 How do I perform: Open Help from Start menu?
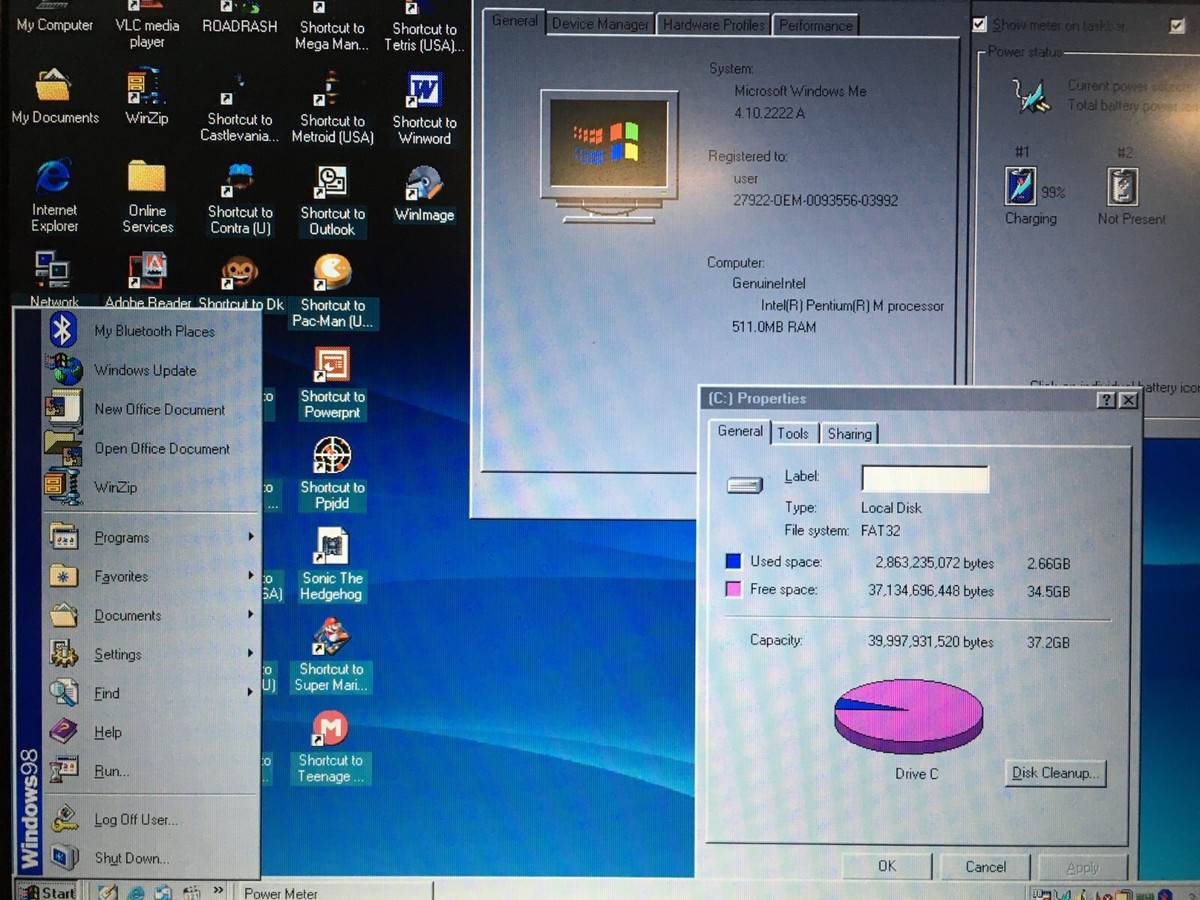coord(151,732)
